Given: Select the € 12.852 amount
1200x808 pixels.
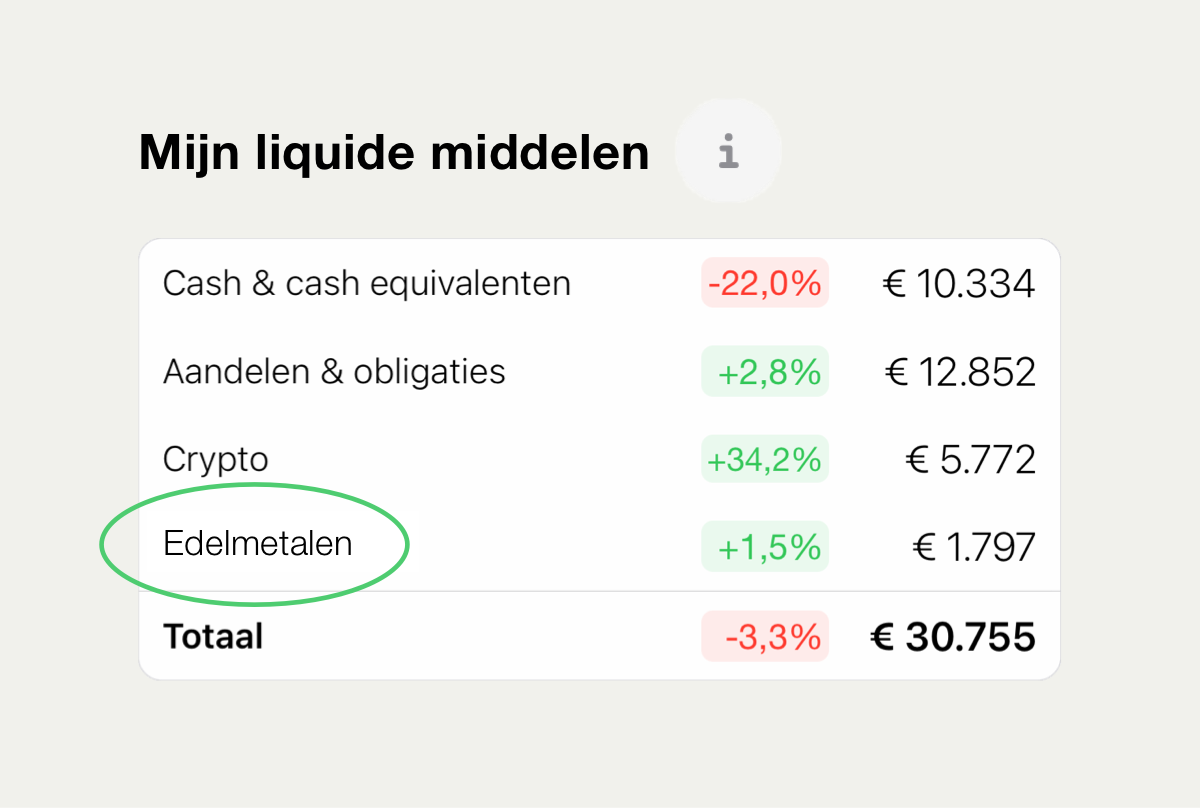Looking at the screenshot, I should [960, 372].
